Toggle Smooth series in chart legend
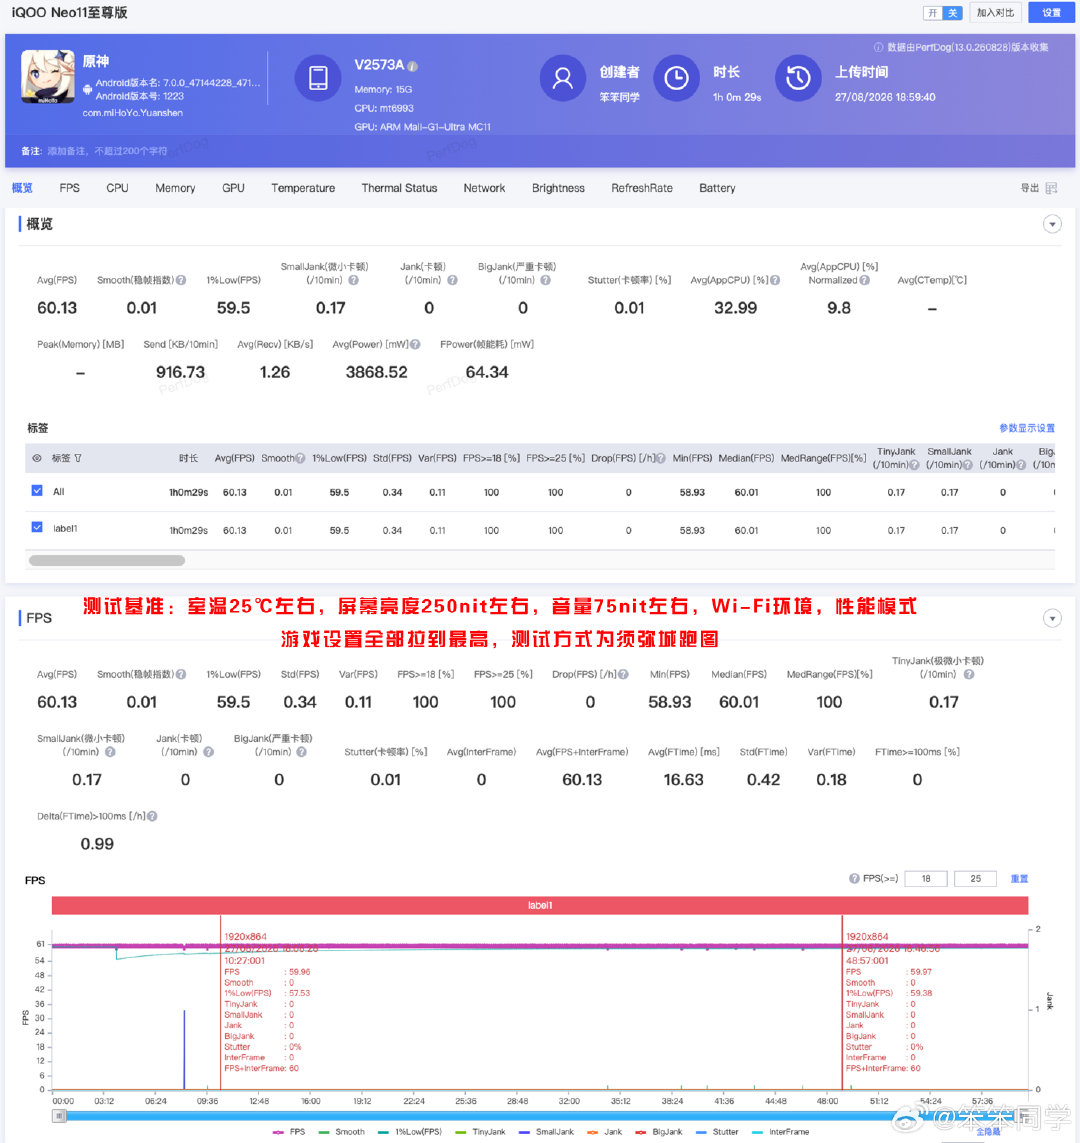 tap(341, 1132)
